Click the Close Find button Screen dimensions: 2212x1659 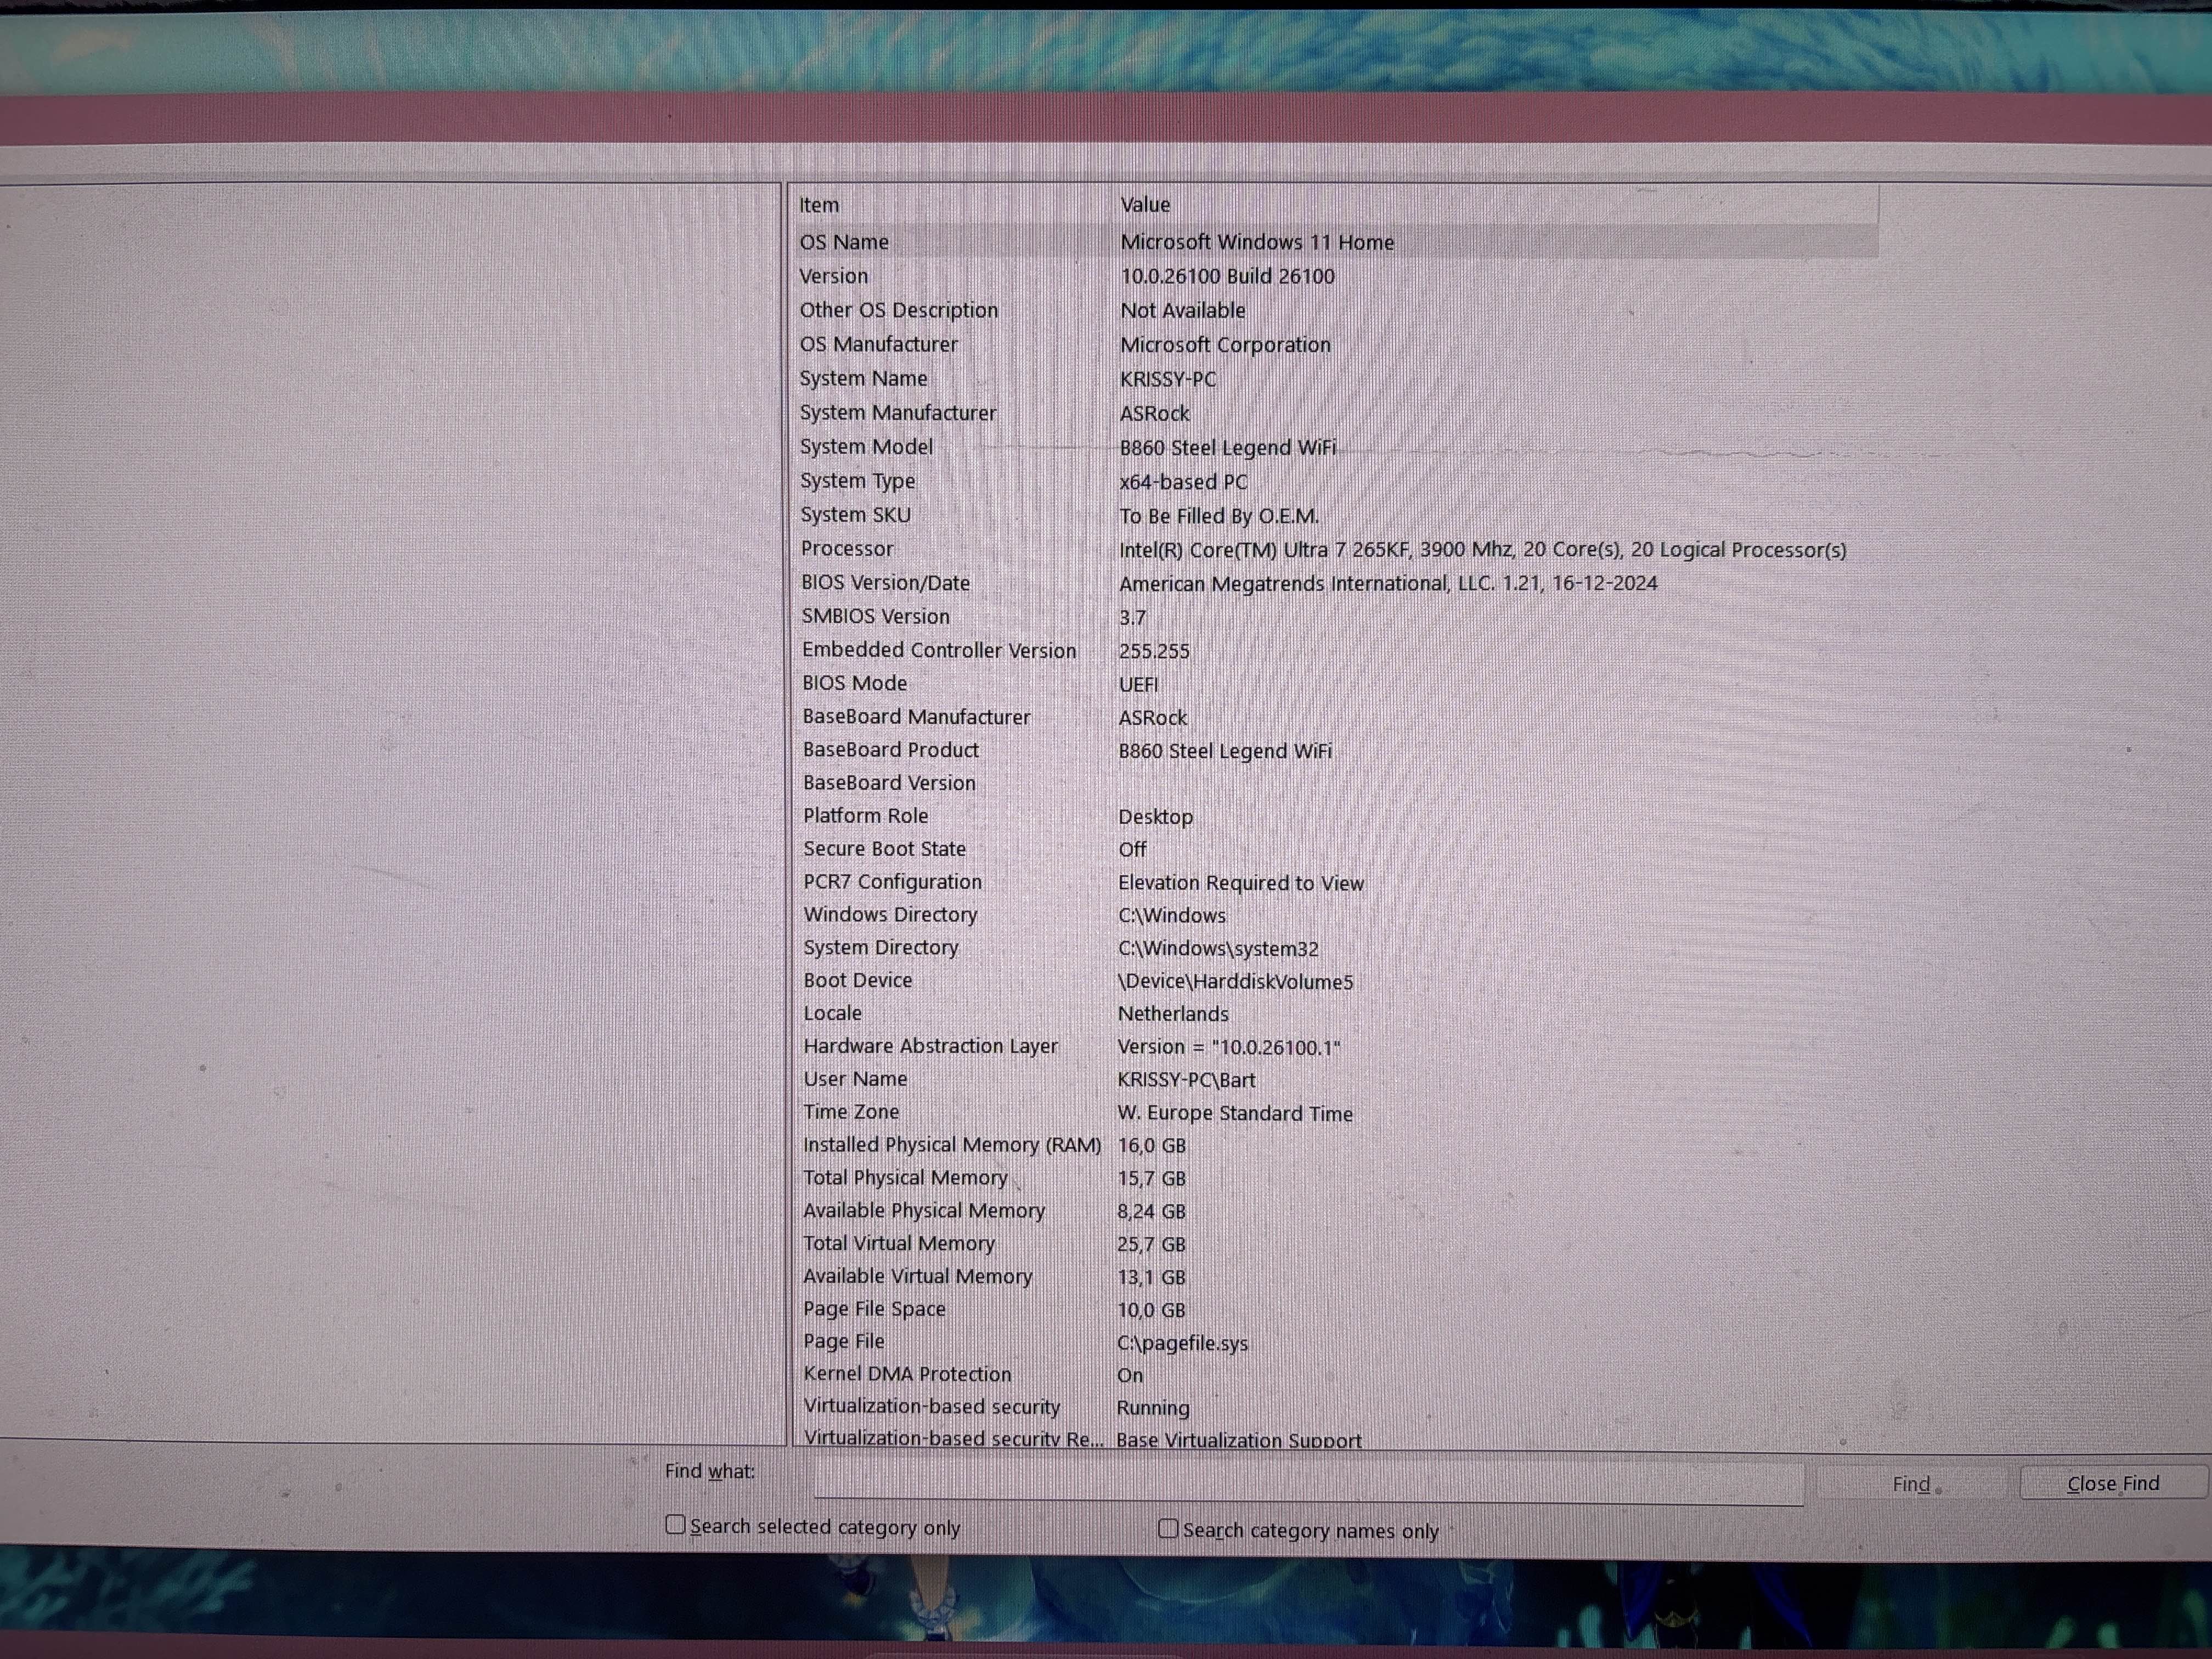[x=2112, y=1483]
